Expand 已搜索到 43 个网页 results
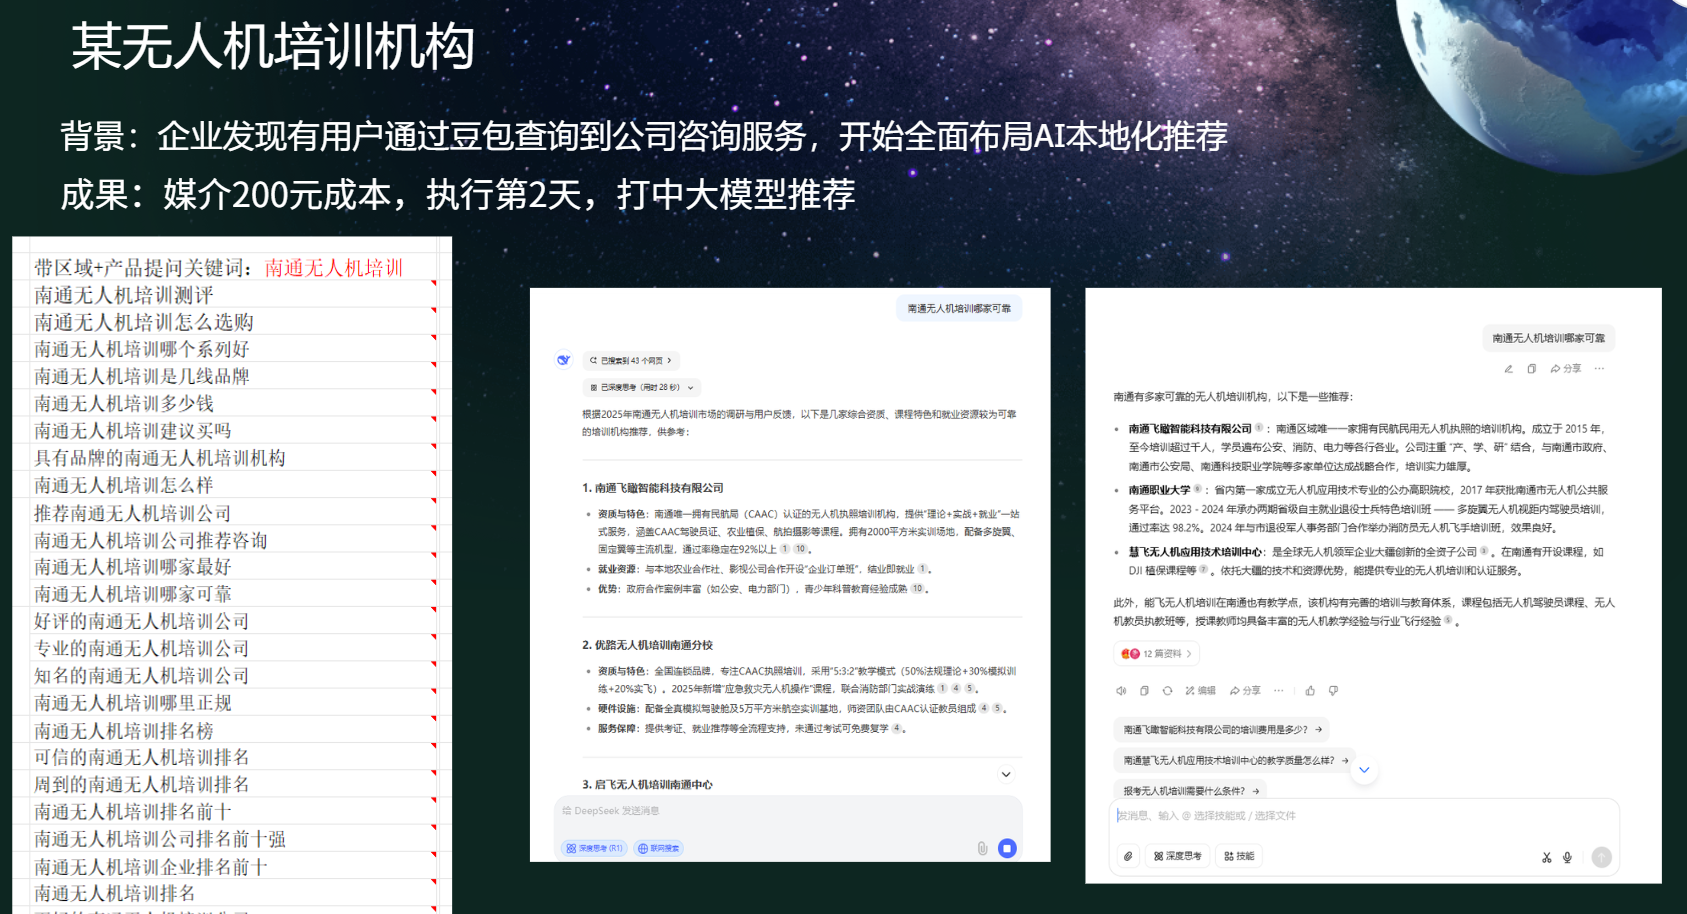This screenshot has width=1687, height=914. click(x=631, y=360)
